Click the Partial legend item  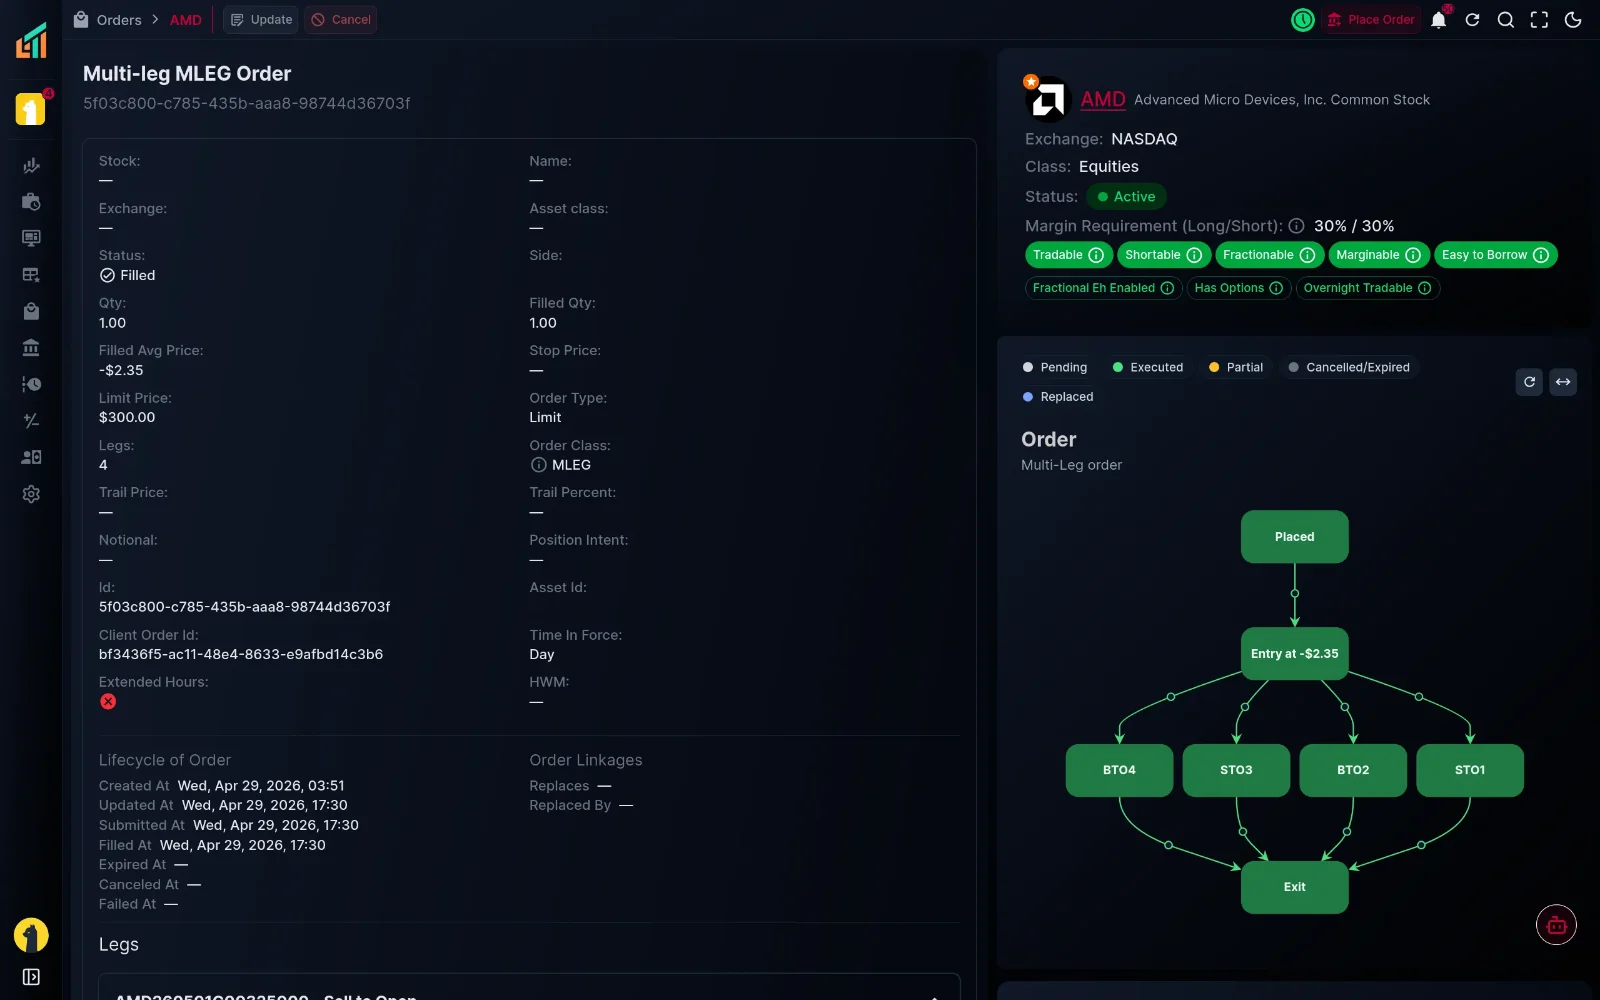coord(1236,367)
